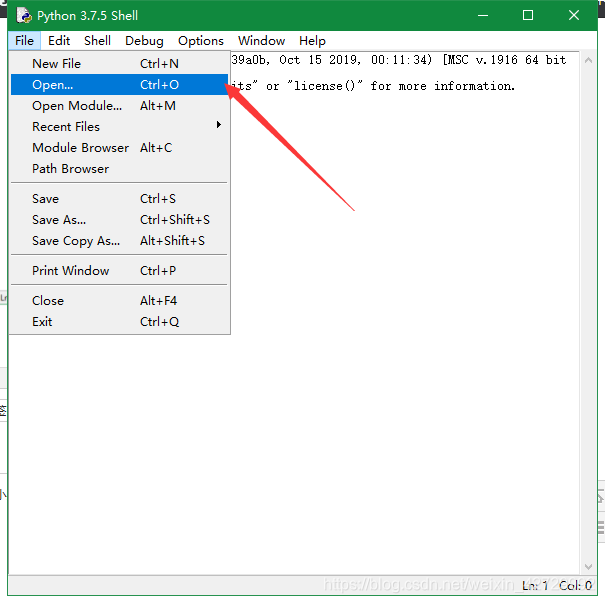
Task: Click the scrollbar down arrow
Action: pyautogui.click(x=588, y=566)
